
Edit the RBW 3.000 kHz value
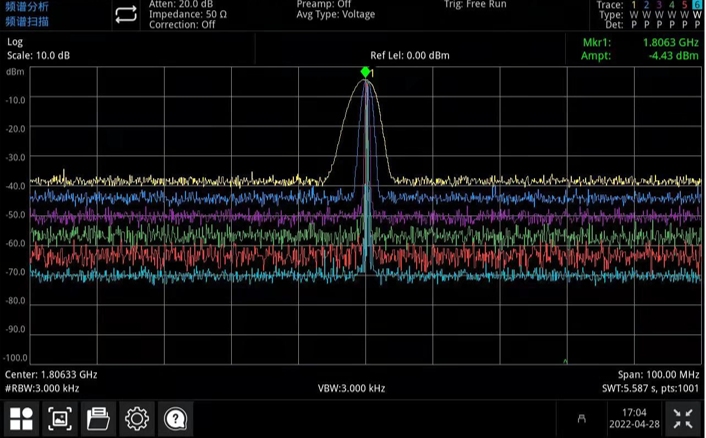42,388
